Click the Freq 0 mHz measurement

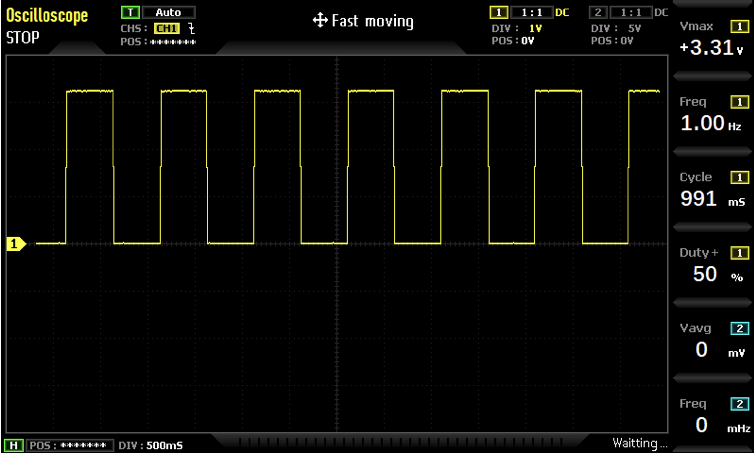coord(723,425)
